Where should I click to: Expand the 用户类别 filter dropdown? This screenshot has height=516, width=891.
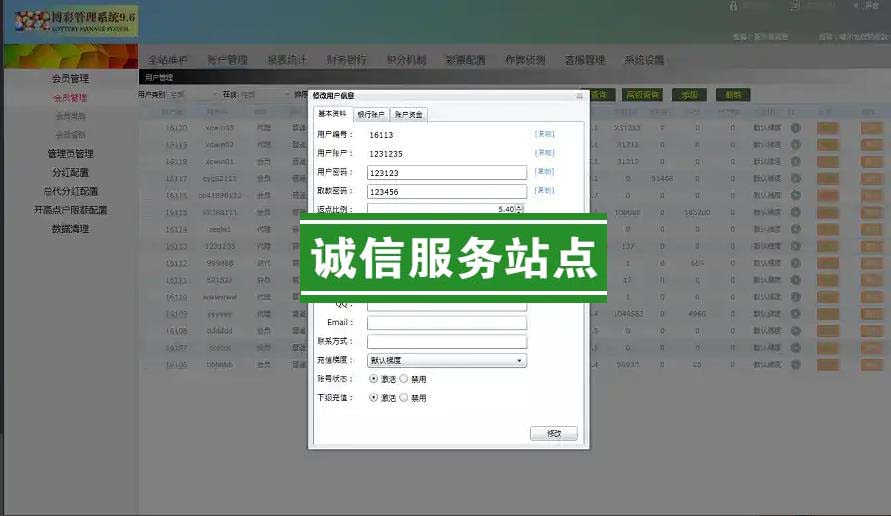point(192,95)
